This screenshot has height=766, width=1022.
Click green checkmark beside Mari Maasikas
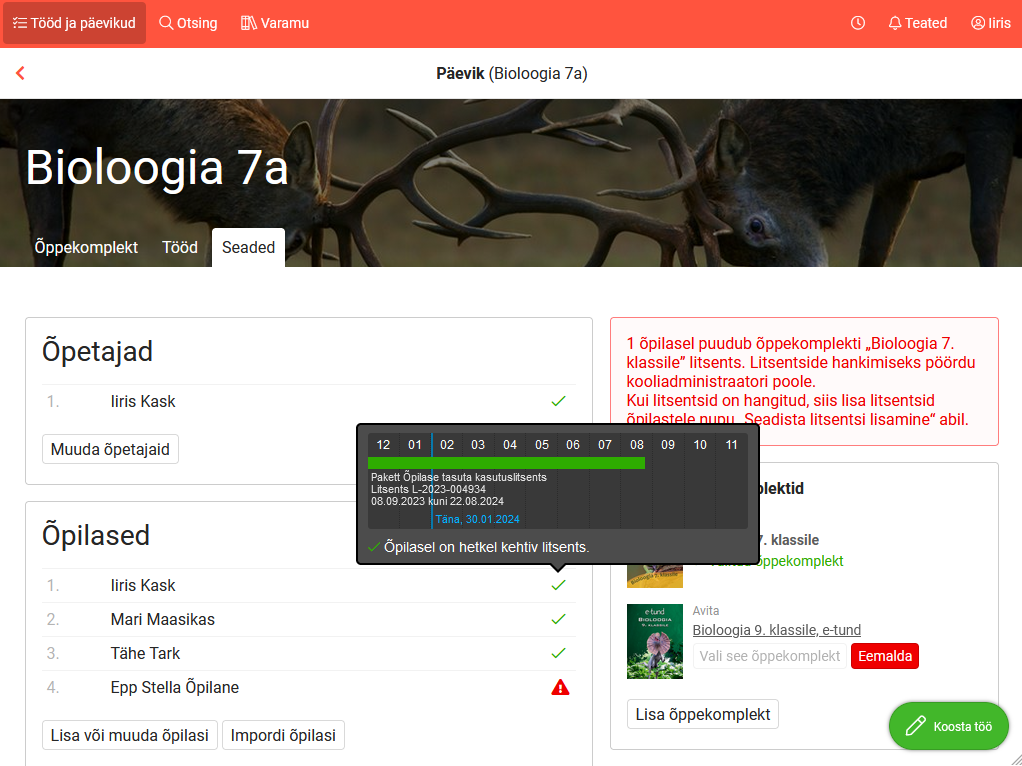click(559, 619)
